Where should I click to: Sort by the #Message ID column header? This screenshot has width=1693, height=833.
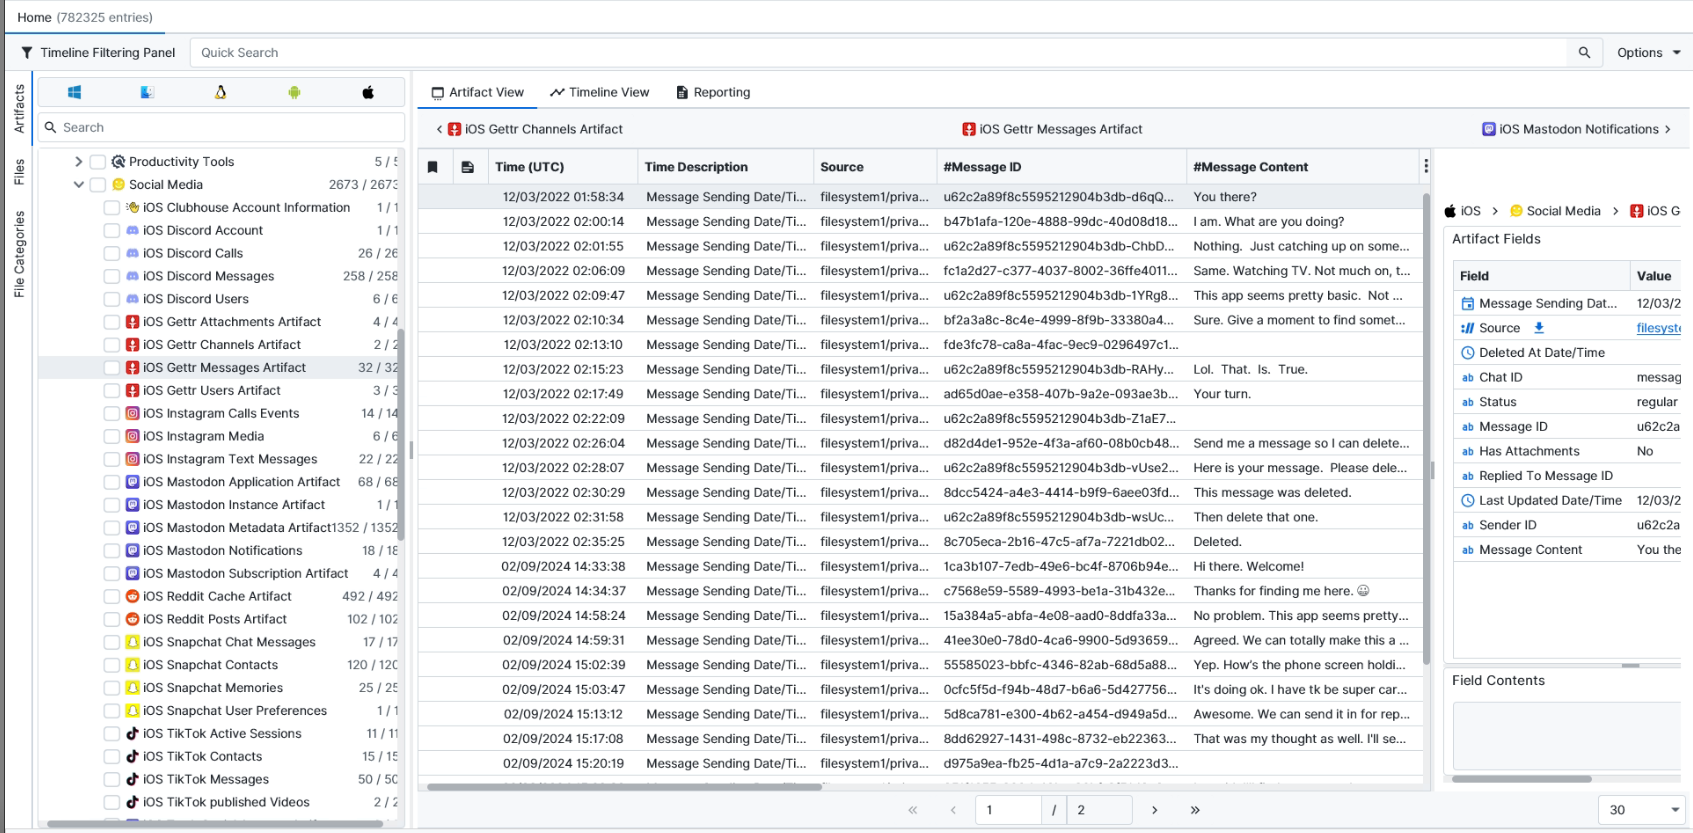1061,167
